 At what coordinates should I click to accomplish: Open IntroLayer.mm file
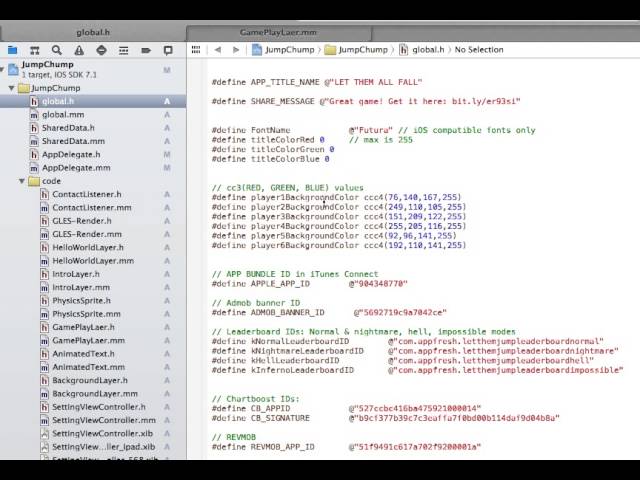coord(81,287)
